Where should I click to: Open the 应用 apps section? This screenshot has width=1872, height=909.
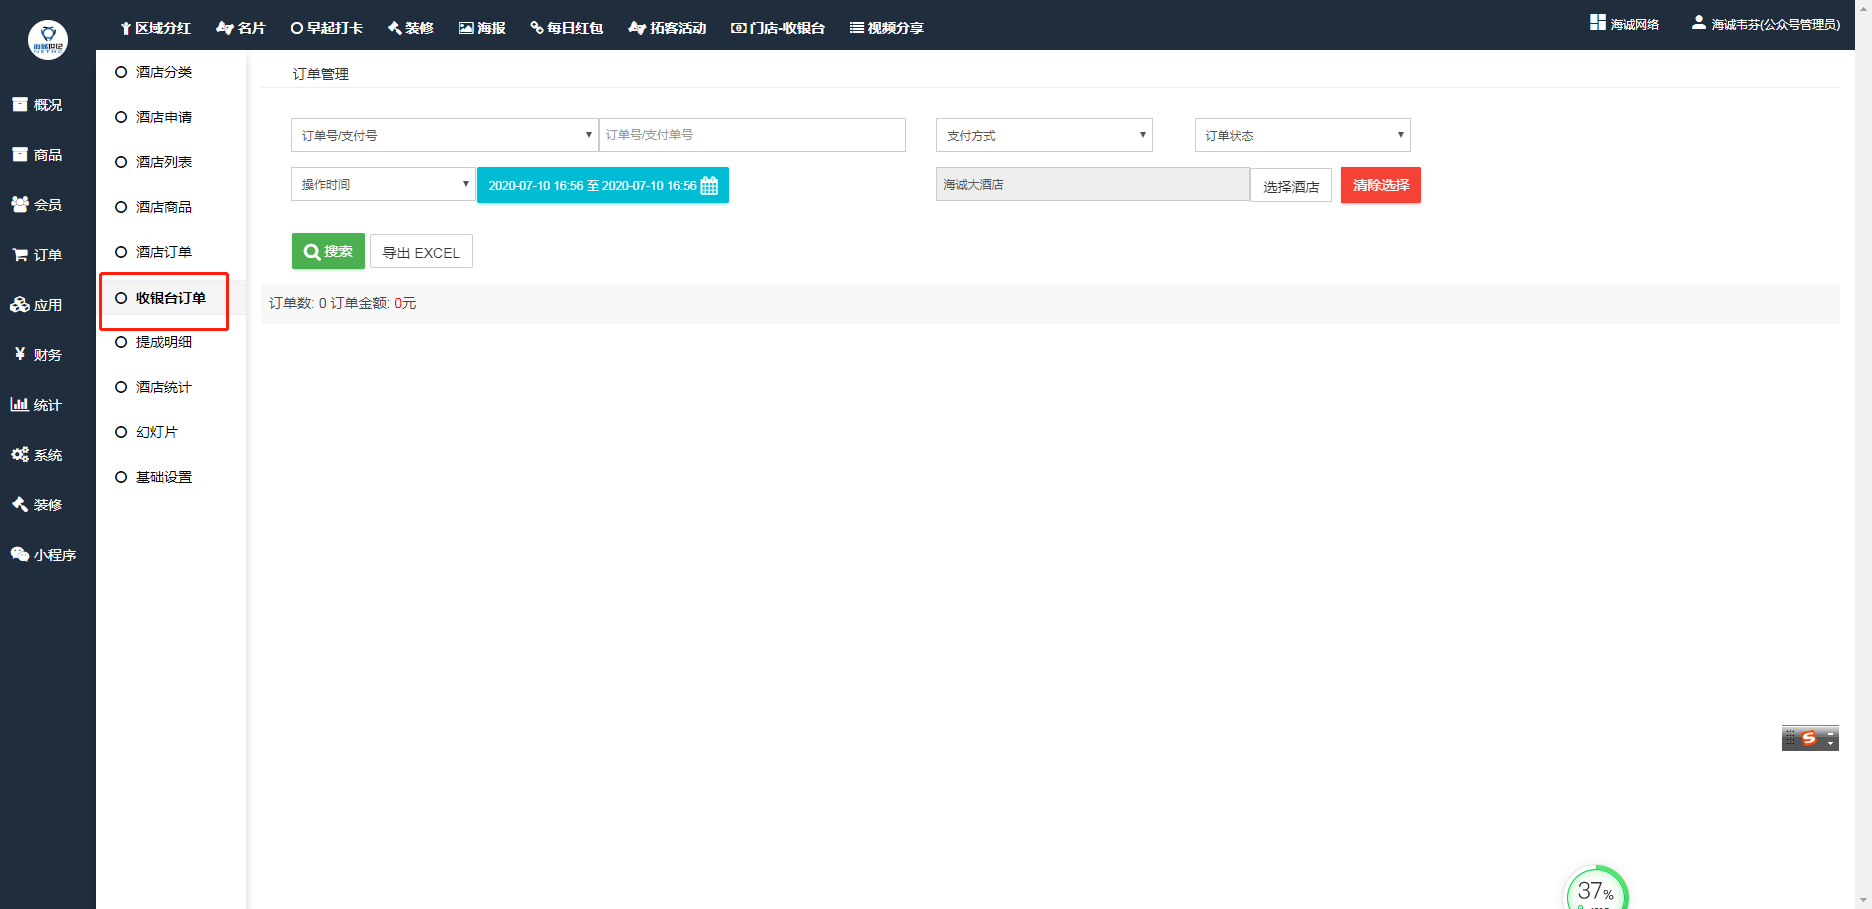point(38,305)
